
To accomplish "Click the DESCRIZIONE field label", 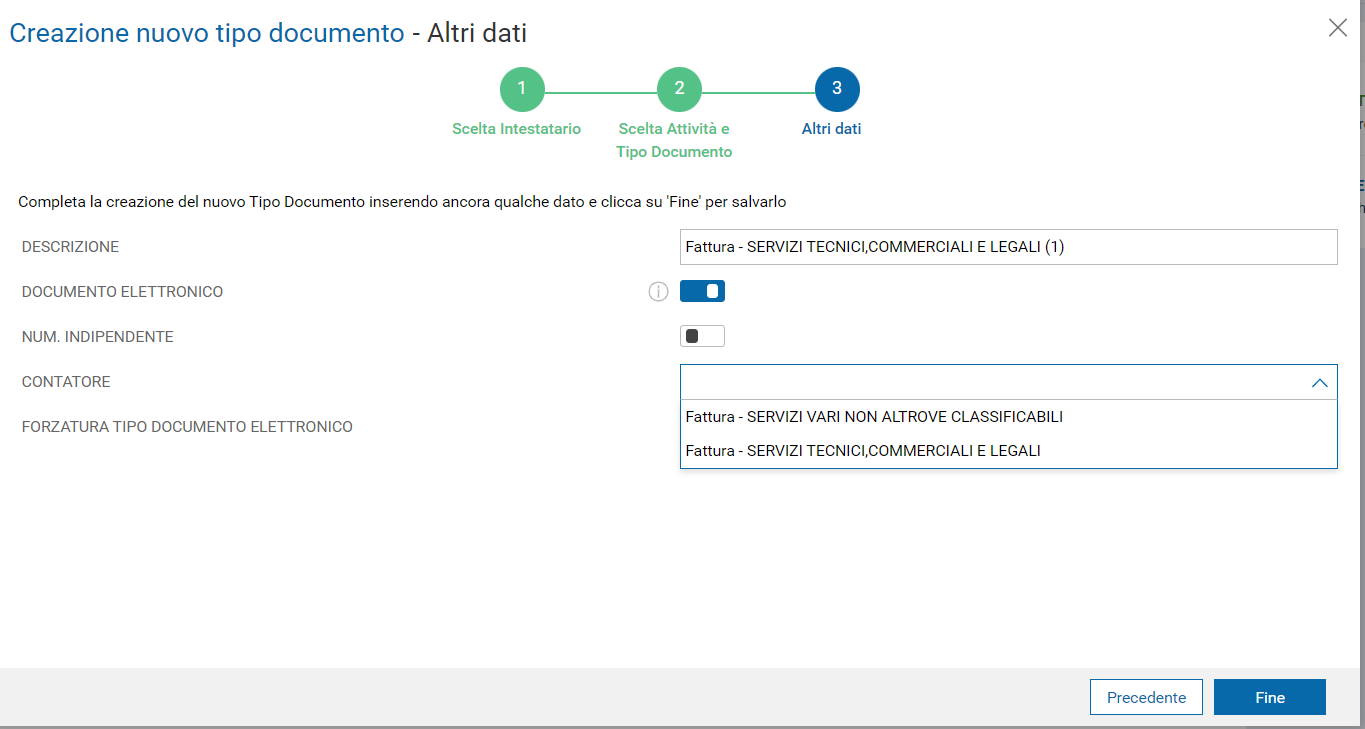I will 70,247.
